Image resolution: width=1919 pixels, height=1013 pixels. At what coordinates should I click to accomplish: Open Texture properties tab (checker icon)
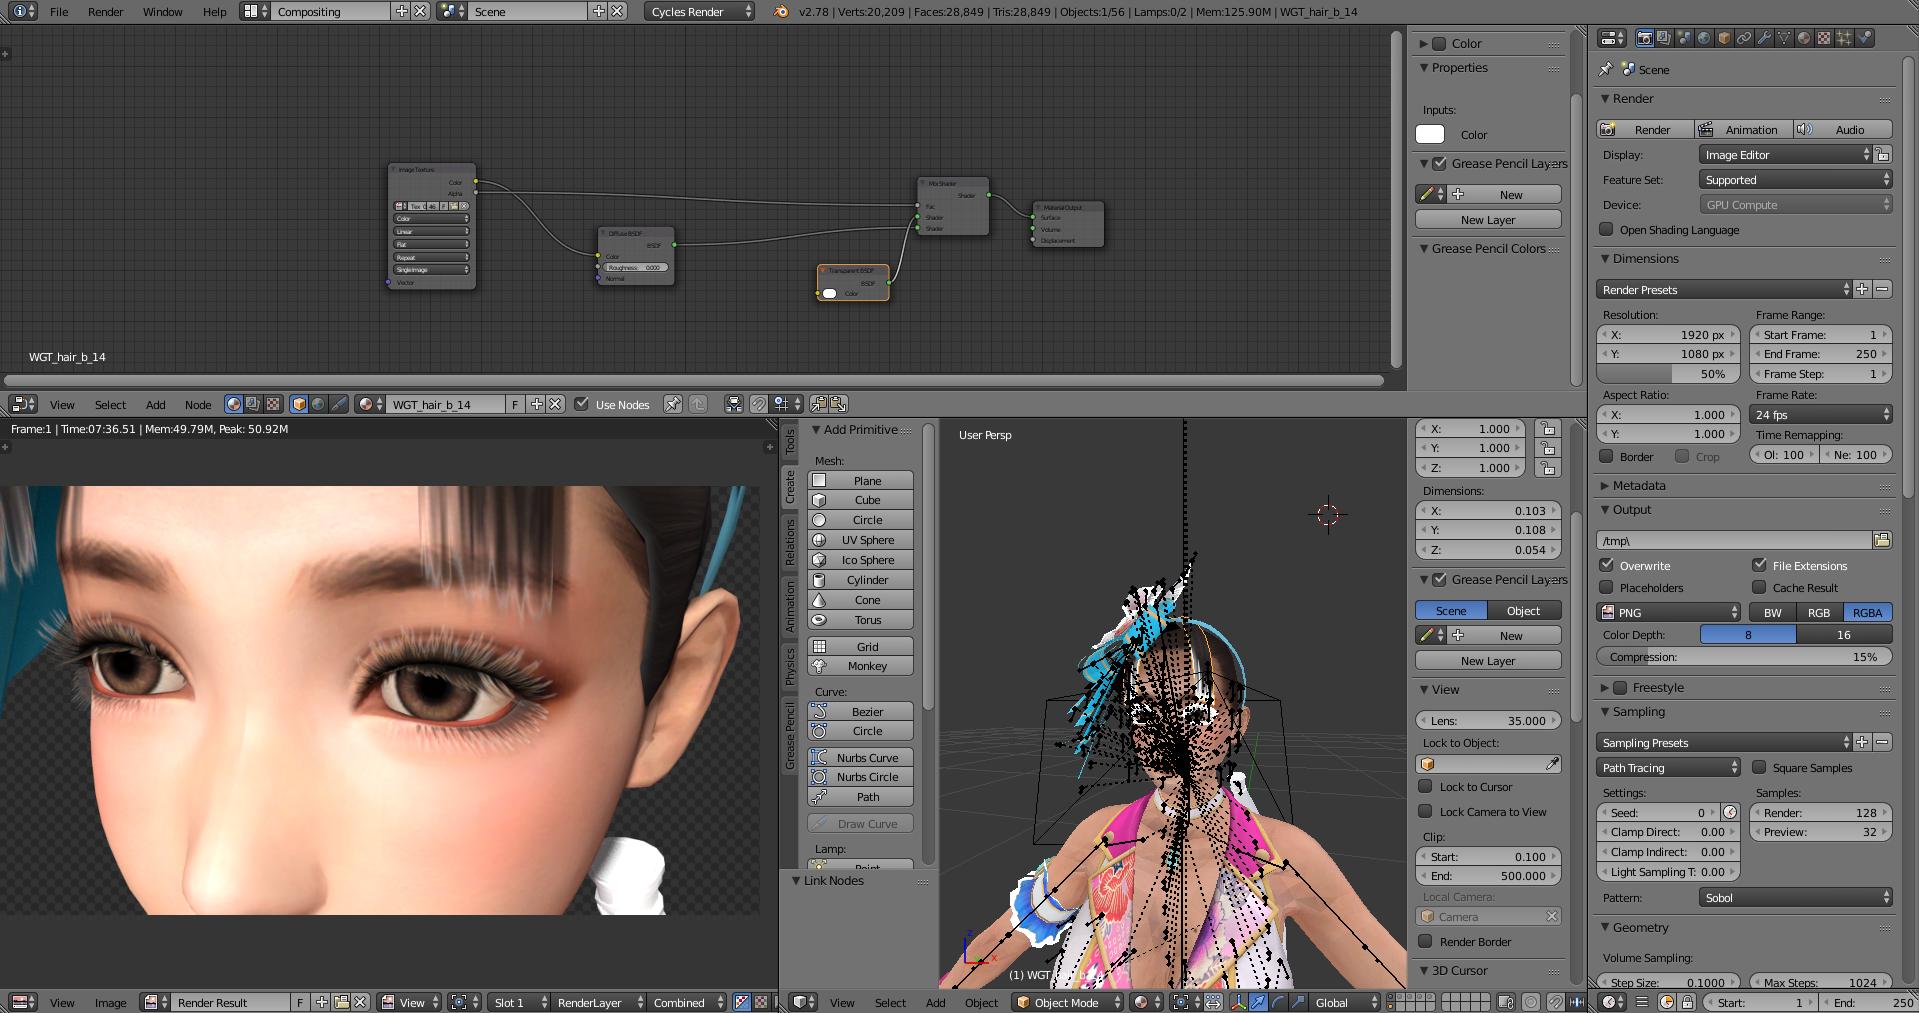click(x=1824, y=38)
